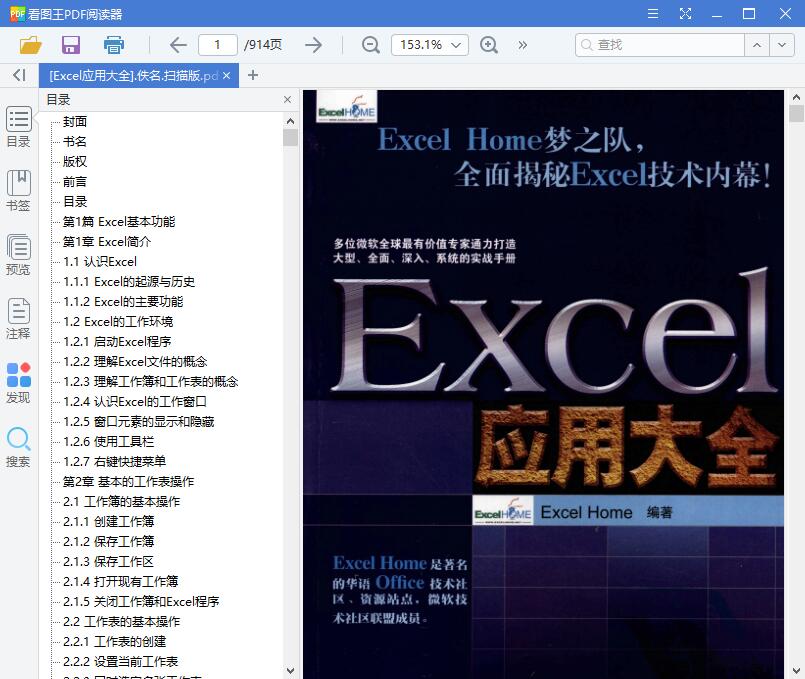Close the Excel应用大全 PDF tab
805x679 pixels.
(x=226, y=75)
